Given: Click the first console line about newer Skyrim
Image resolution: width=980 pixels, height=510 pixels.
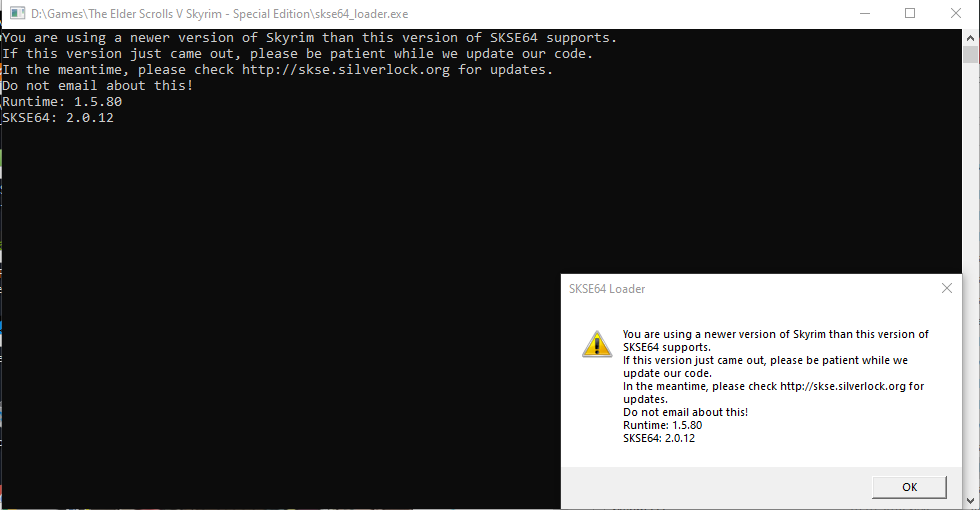Looking at the screenshot, I should 309,38.
